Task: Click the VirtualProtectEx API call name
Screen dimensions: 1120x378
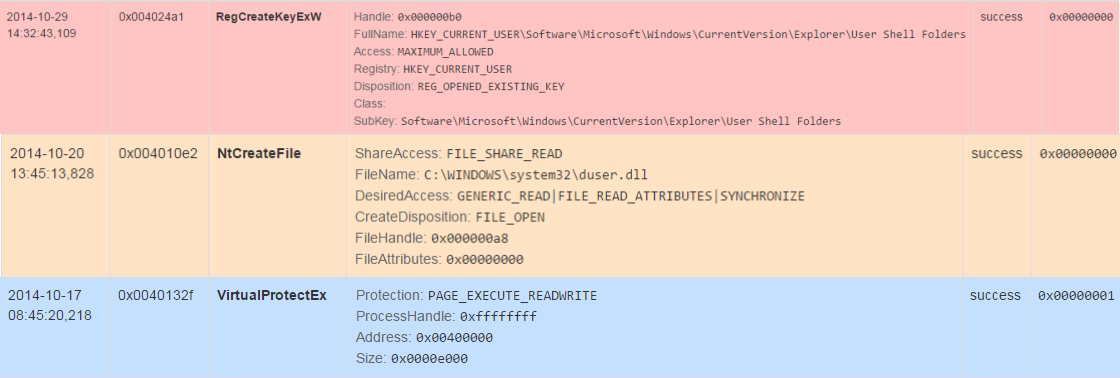Action: tap(271, 295)
